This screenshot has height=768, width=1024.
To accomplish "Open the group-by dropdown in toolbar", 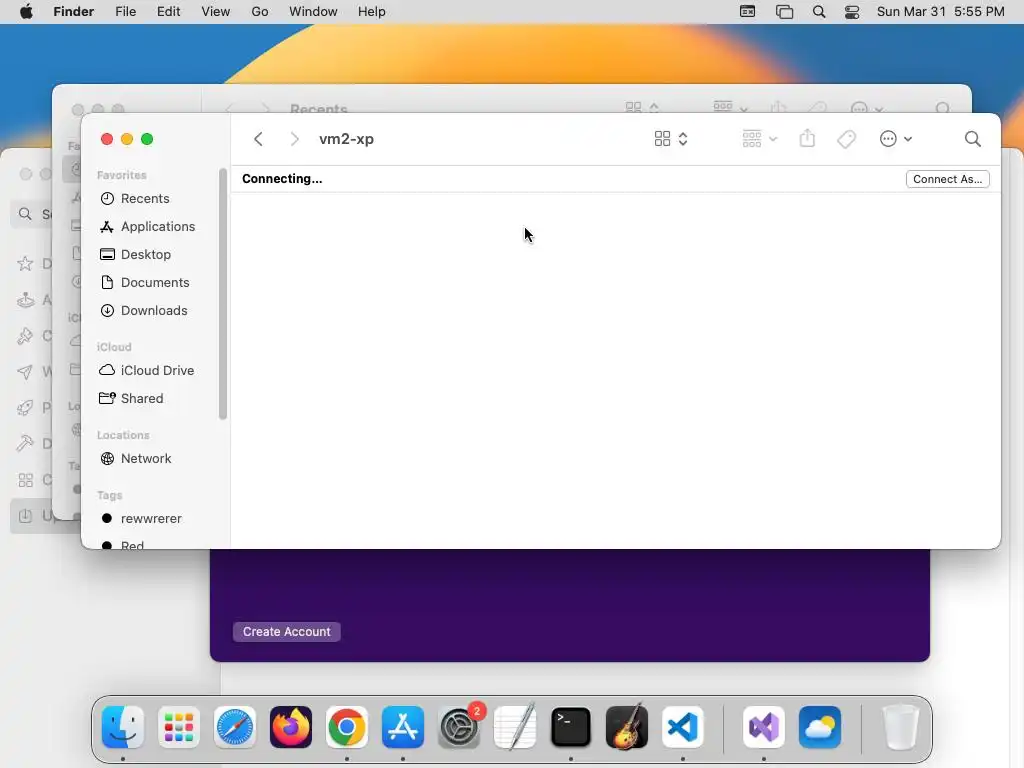I will point(760,138).
